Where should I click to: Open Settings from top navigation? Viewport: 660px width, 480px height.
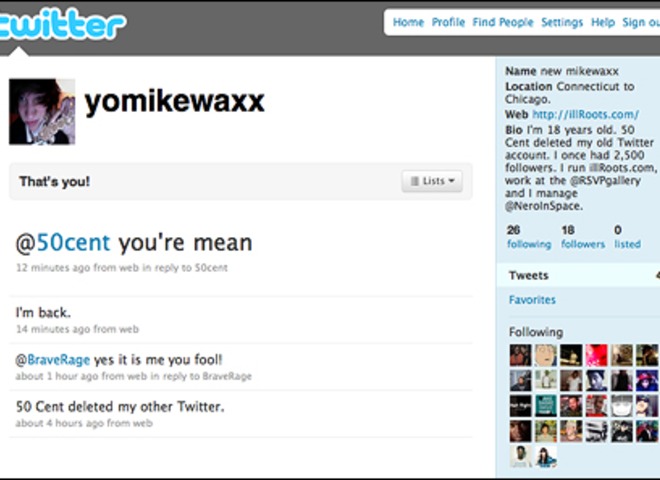[562, 22]
